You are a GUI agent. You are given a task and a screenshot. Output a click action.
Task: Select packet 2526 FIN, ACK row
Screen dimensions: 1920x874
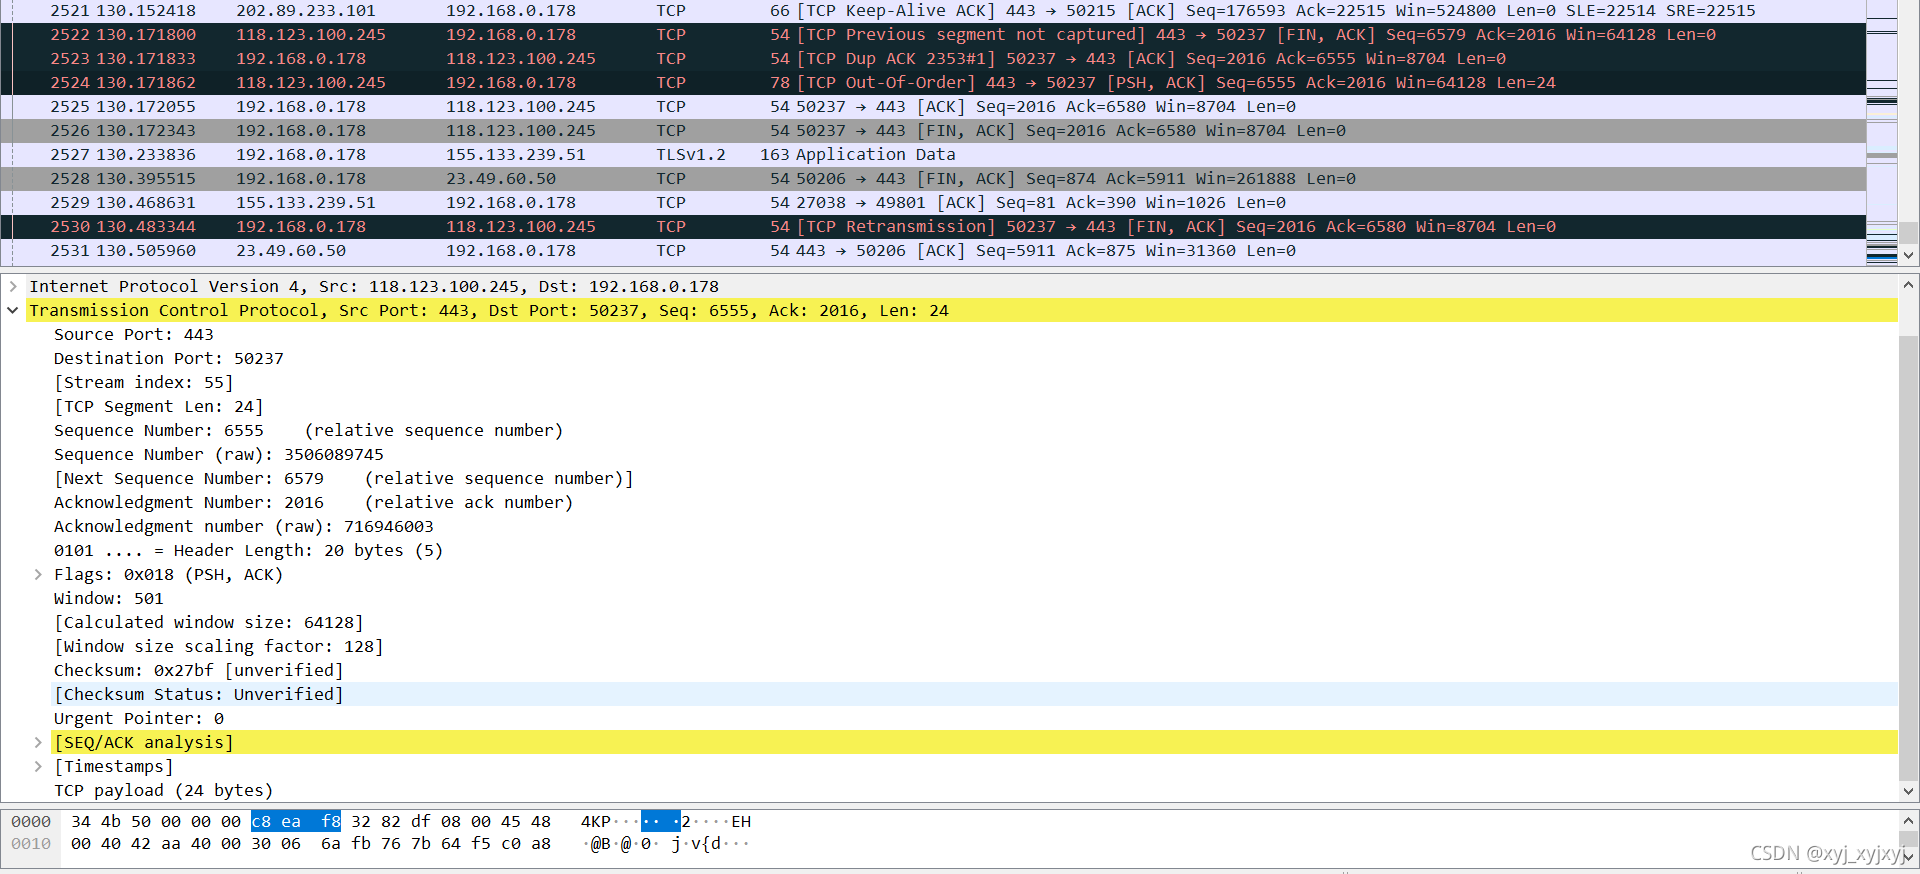tap(933, 130)
